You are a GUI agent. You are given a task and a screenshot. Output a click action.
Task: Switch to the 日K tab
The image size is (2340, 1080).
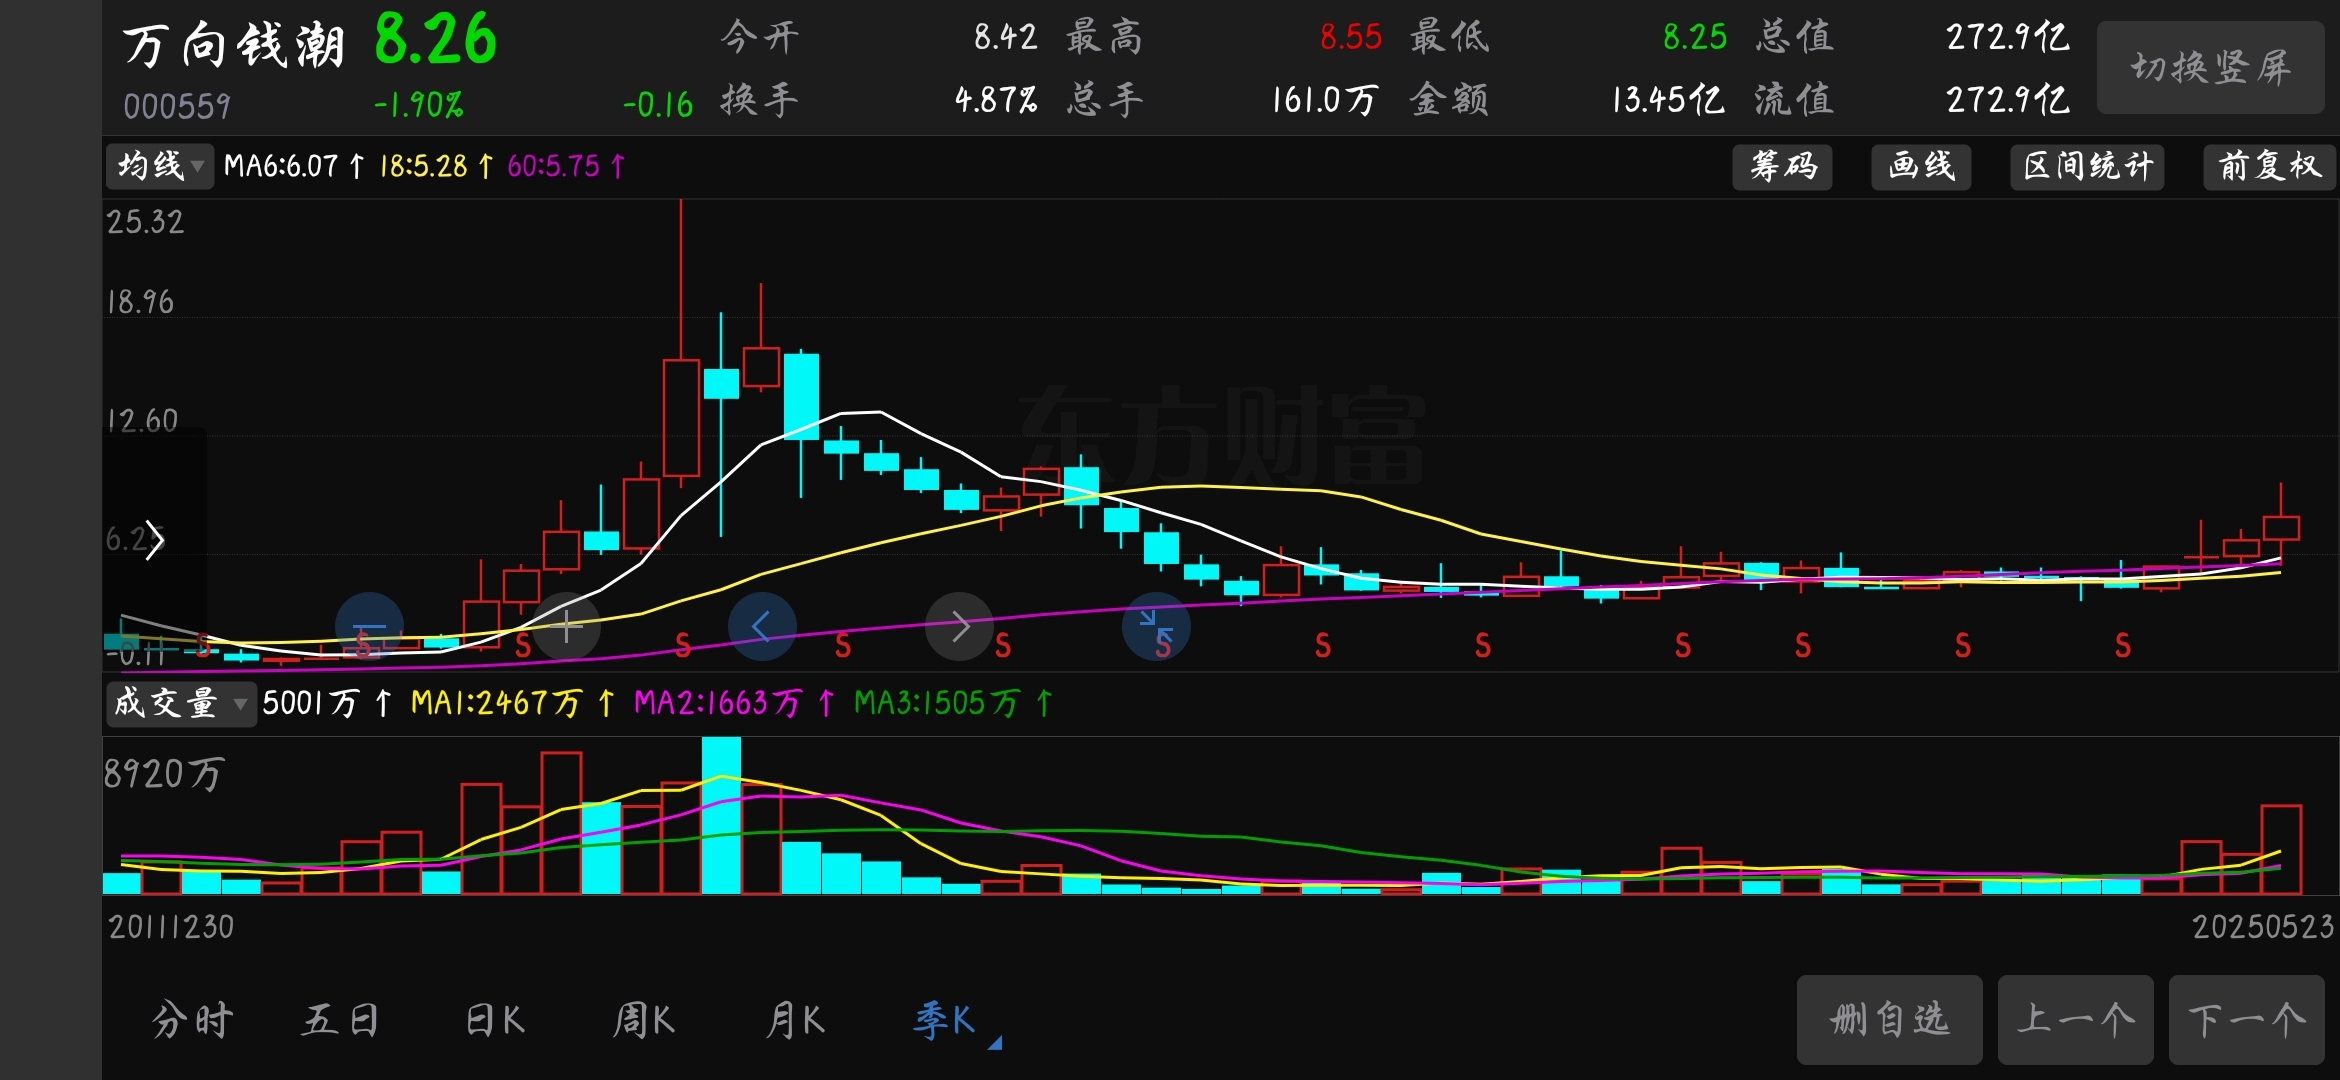[494, 1020]
